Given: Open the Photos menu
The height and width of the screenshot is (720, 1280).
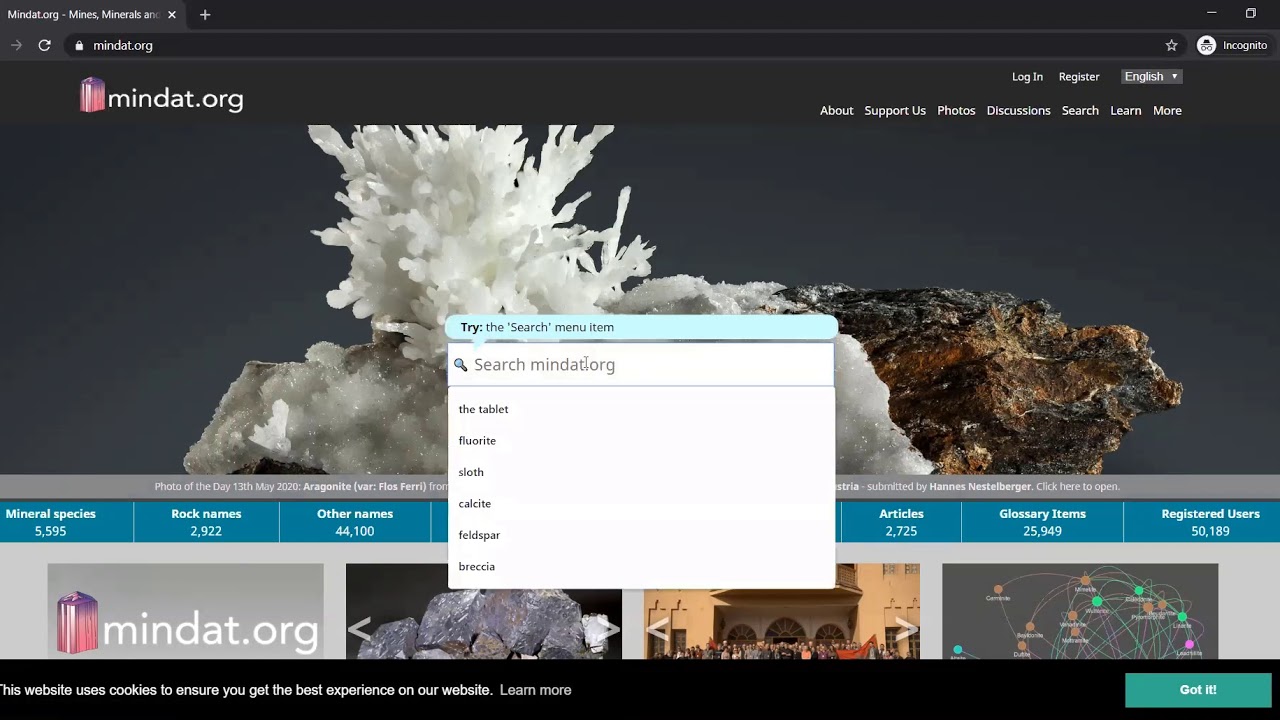Looking at the screenshot, I should [956, 110].
